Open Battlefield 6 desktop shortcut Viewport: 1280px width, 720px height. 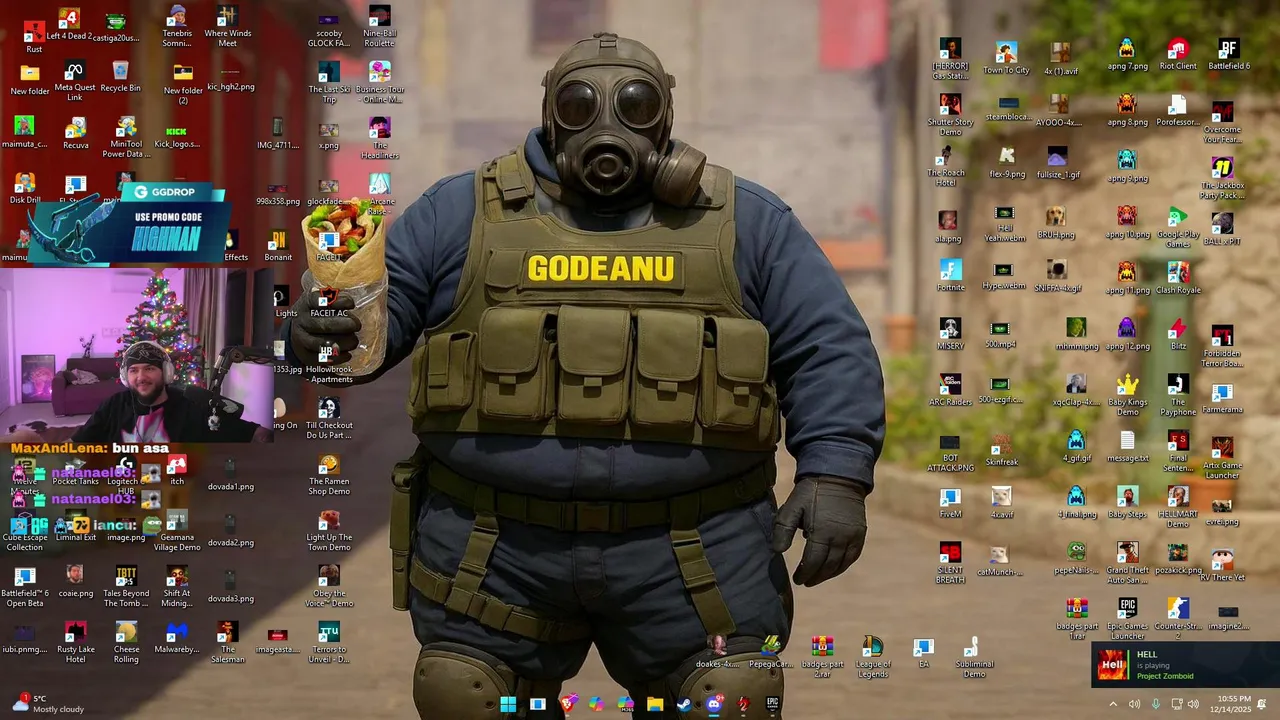point(1229,55)
